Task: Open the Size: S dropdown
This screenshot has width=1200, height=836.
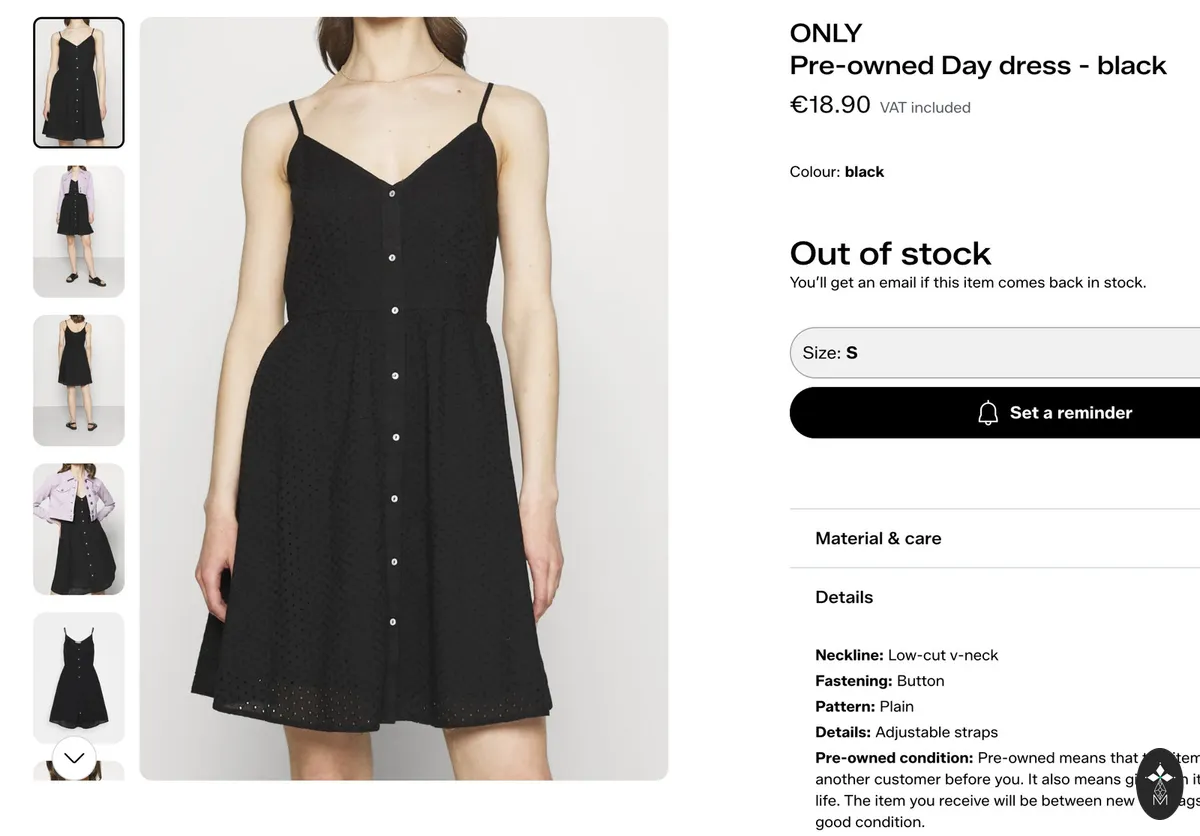Action: [x=995, y=353]
